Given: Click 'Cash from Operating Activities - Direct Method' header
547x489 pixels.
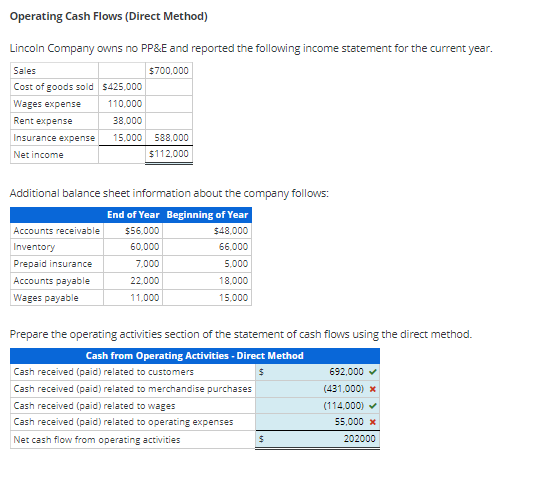Looking at the screenshot, I should click(195, 356).
